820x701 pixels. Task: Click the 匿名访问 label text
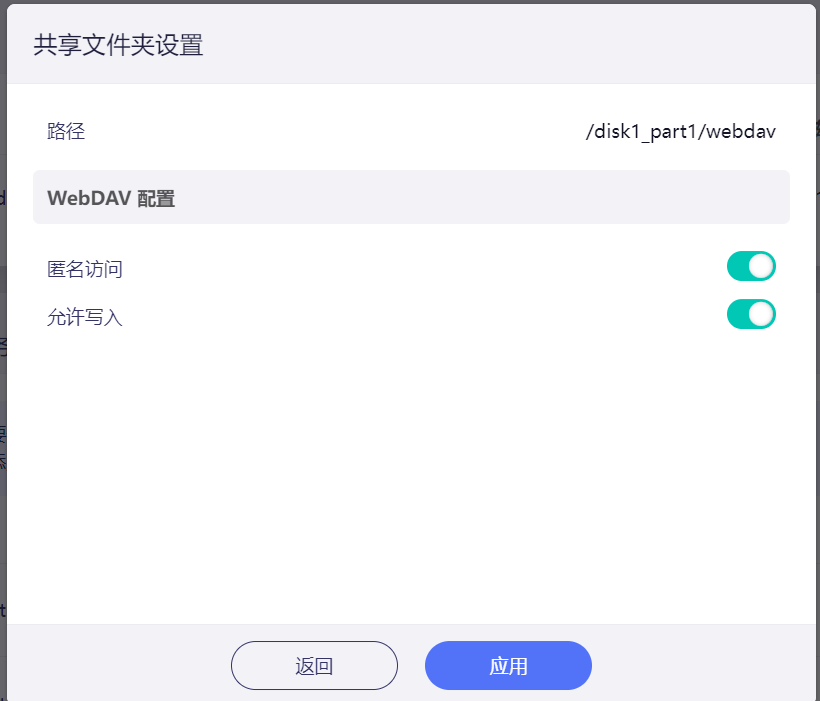point(85,269)
